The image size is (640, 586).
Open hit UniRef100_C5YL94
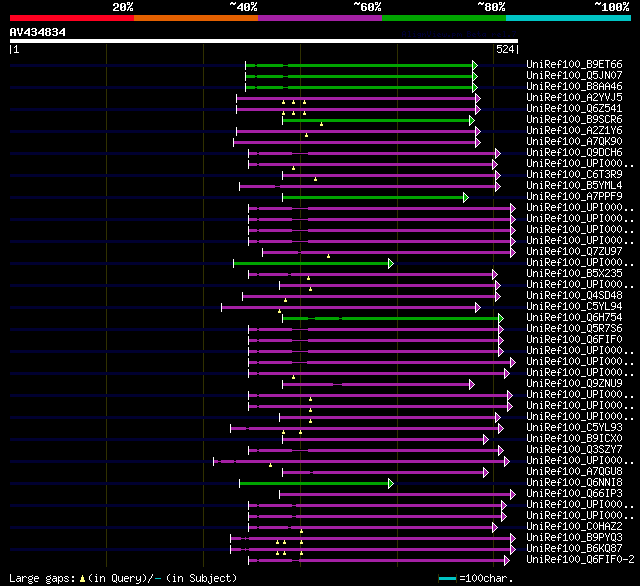(574, 306)
